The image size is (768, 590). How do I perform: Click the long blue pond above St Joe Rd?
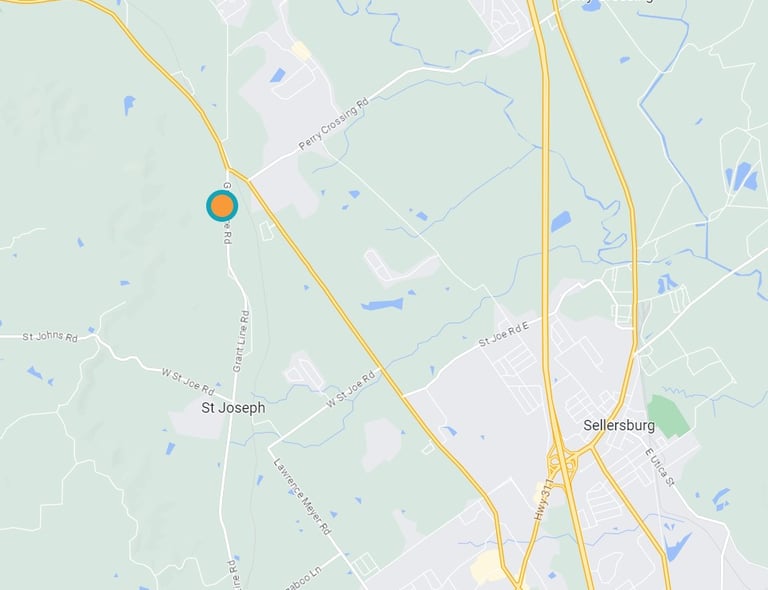coord(383,304)
